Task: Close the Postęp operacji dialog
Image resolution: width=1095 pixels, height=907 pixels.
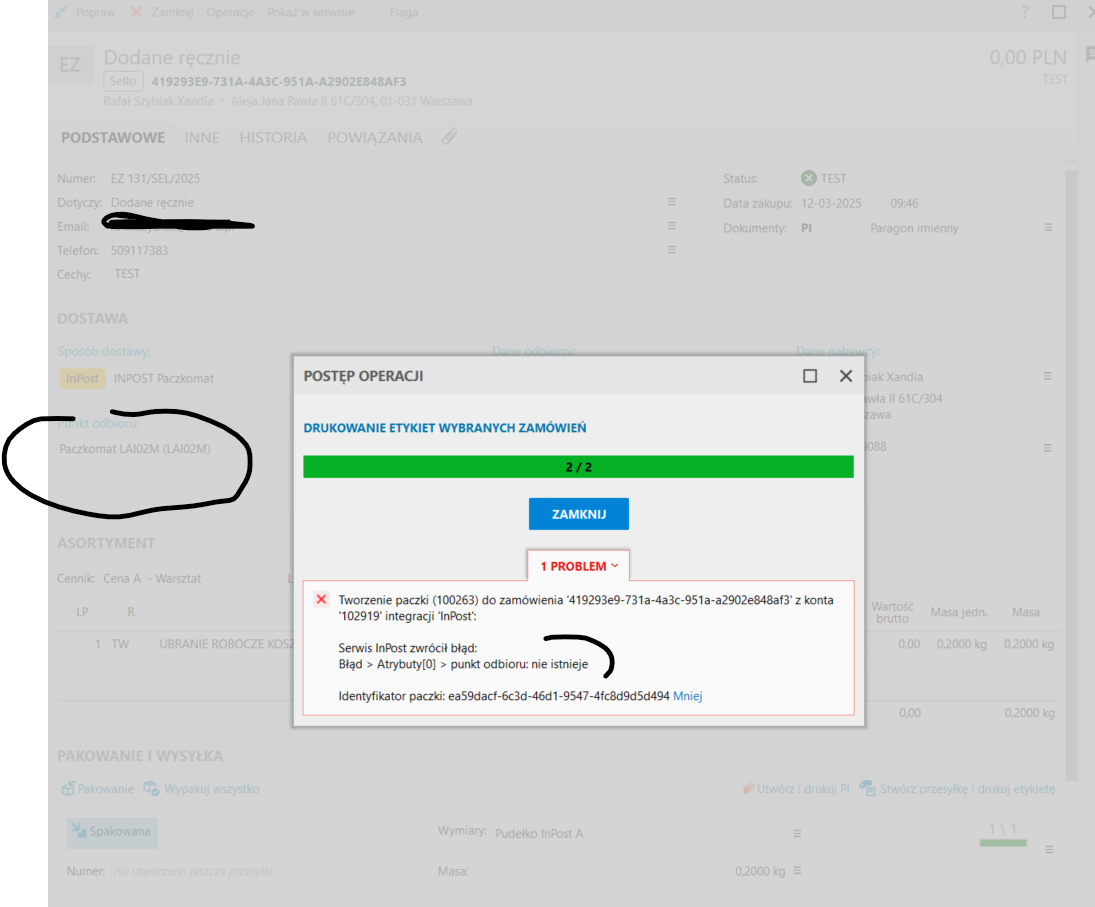Action: 846,376
